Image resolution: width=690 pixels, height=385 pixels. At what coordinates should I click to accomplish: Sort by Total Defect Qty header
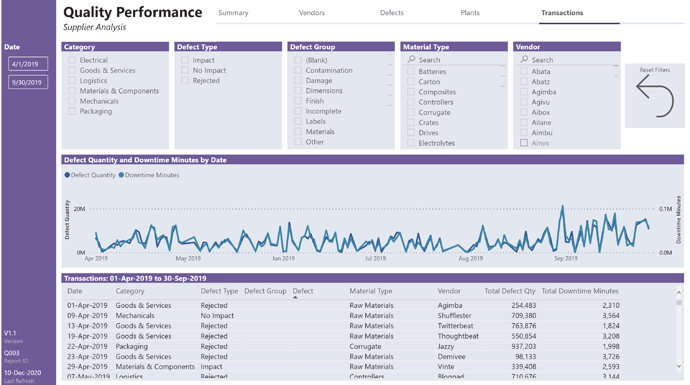point(510,291)
